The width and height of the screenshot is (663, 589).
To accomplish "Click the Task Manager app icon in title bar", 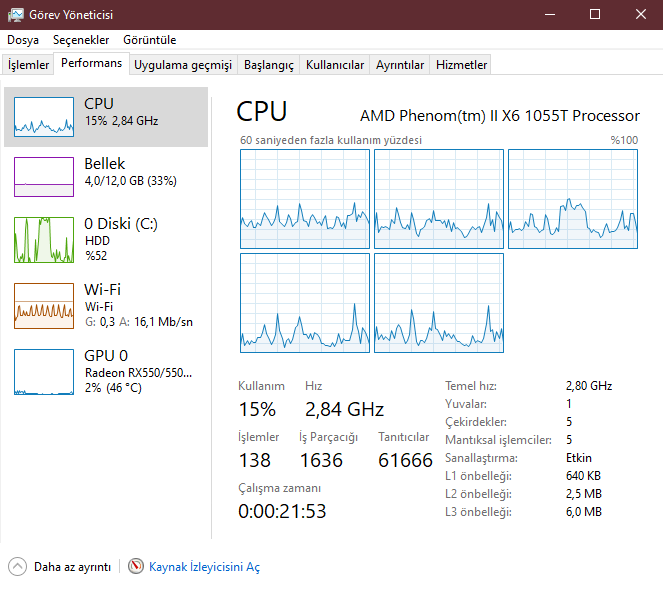I will coord(16,14).
